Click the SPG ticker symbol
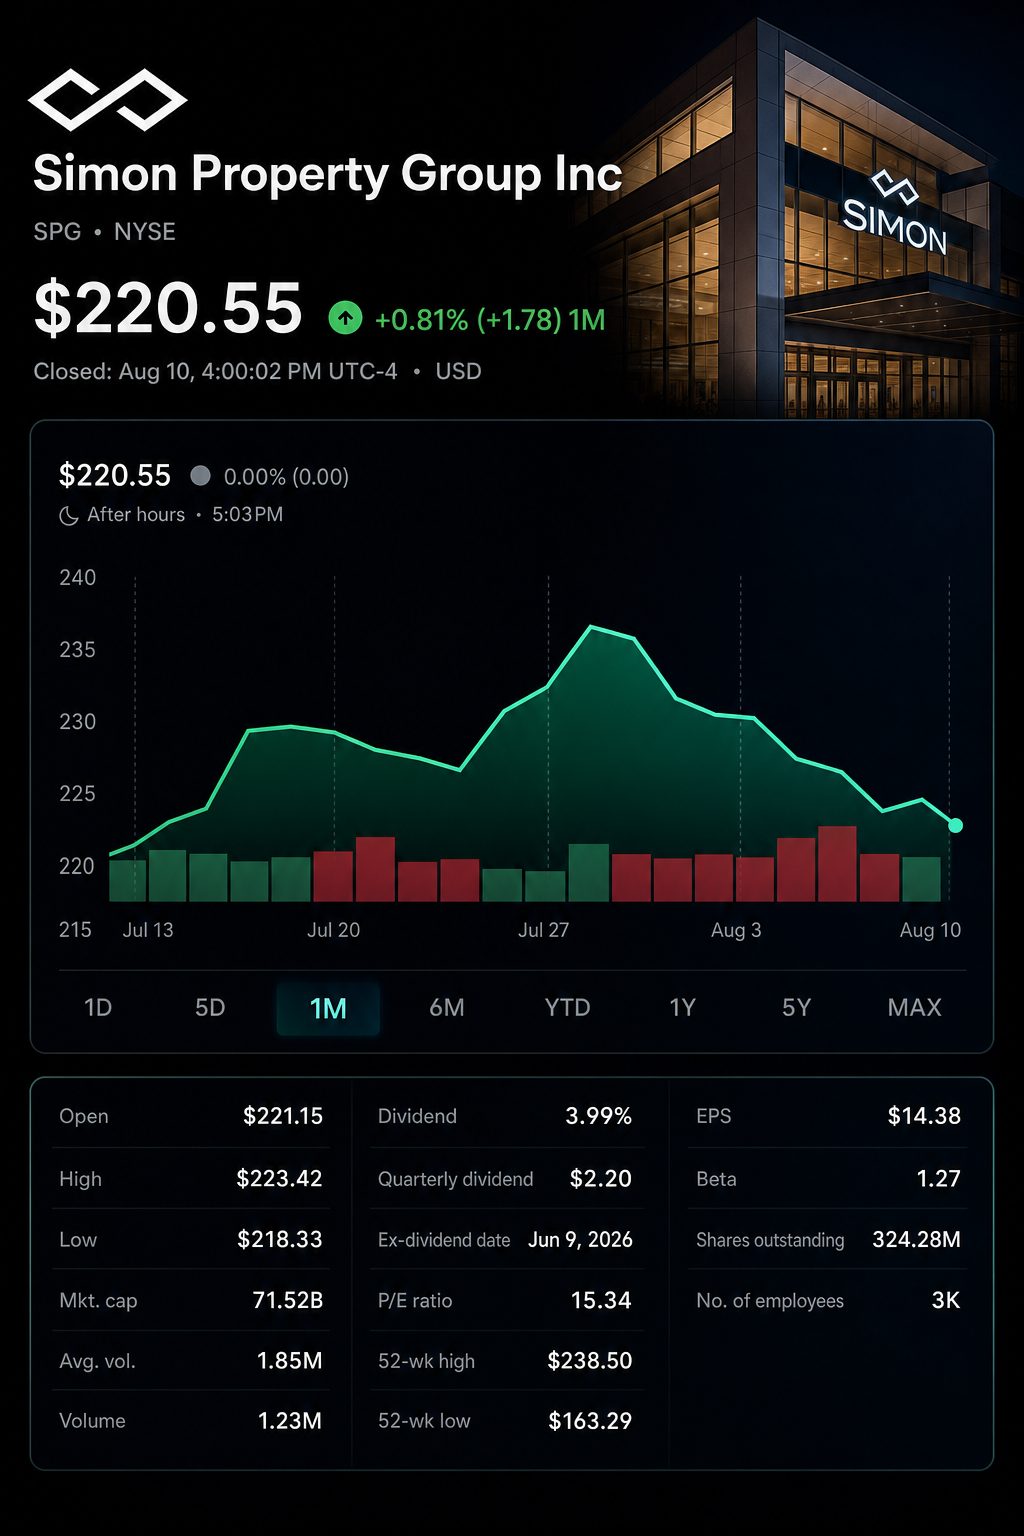This screenshot has height=1536, width=1024. [57, 231]
